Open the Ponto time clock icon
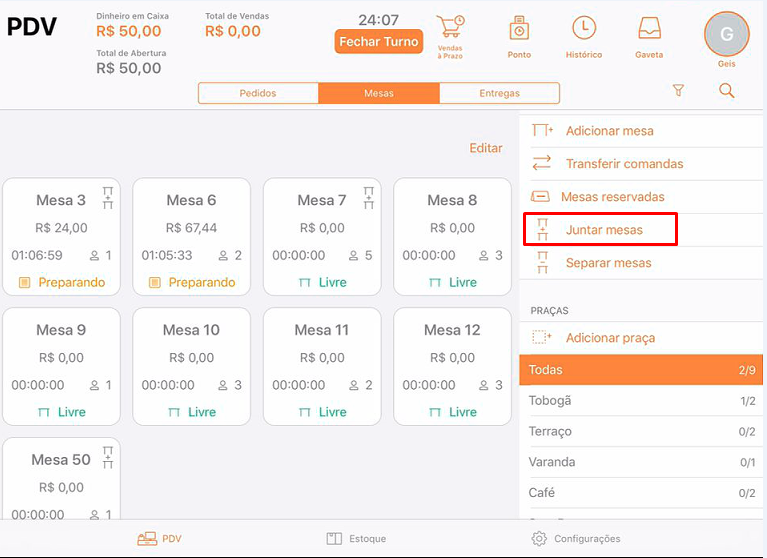The image size is (767, 558). (x=519, y=28)
